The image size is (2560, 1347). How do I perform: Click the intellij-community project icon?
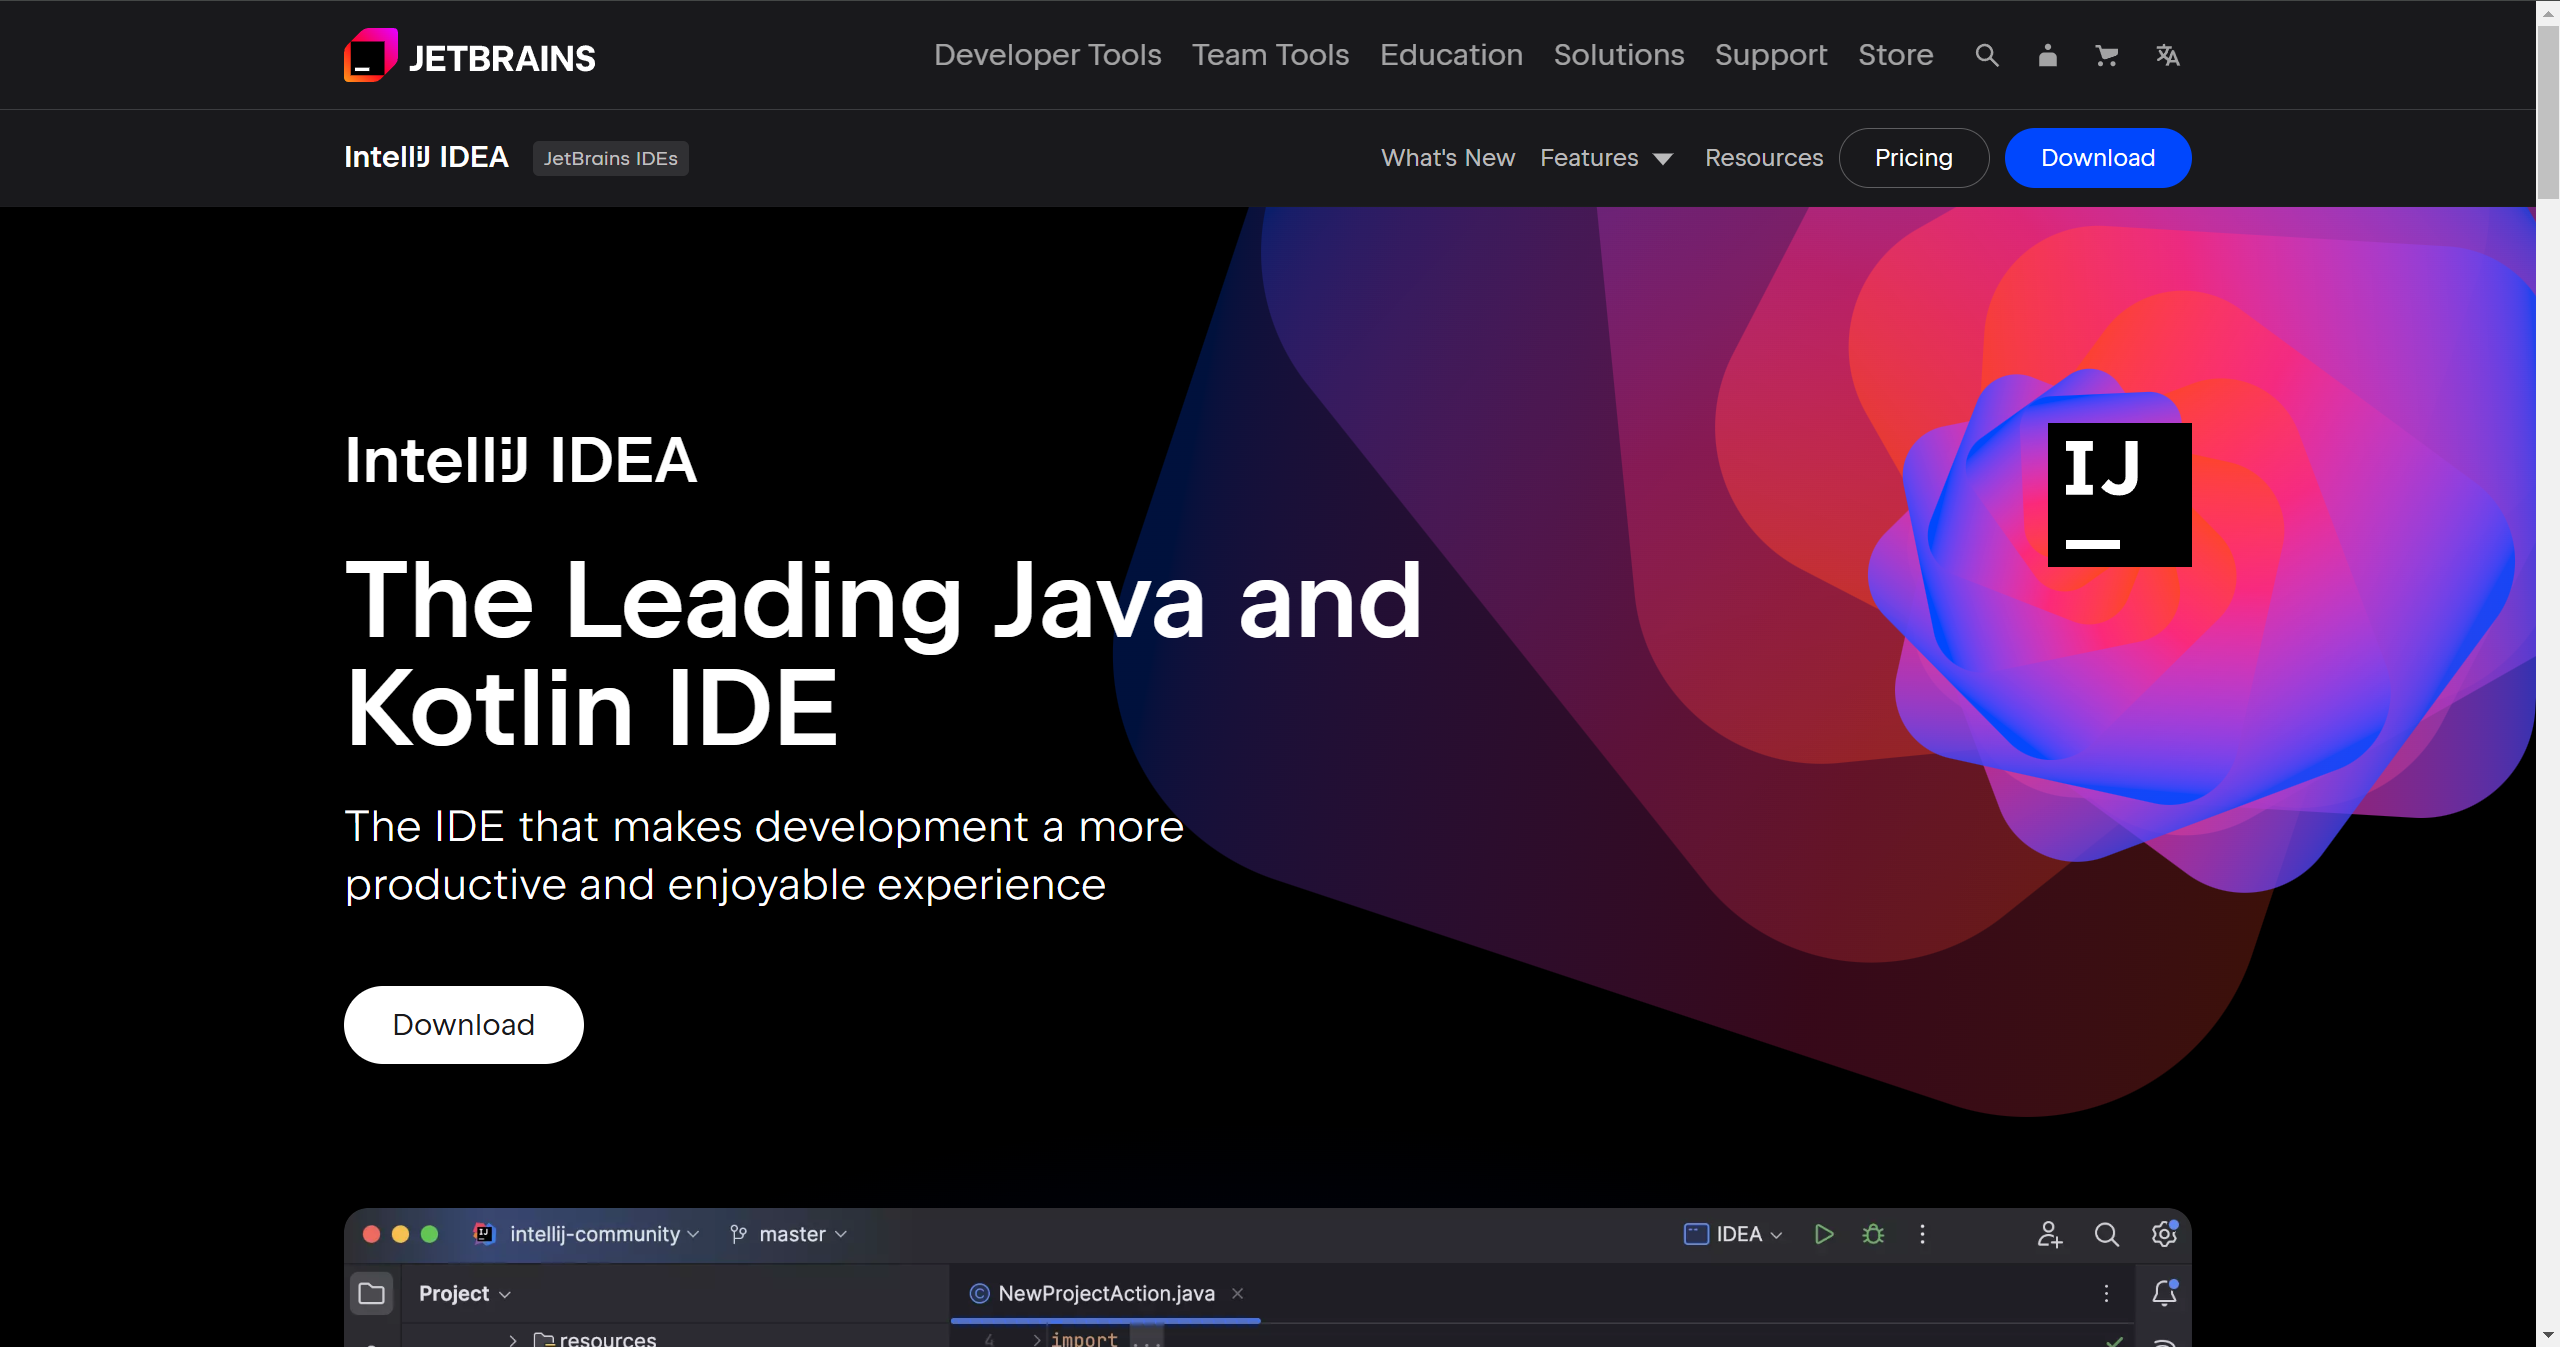[x=484, y=1233]
